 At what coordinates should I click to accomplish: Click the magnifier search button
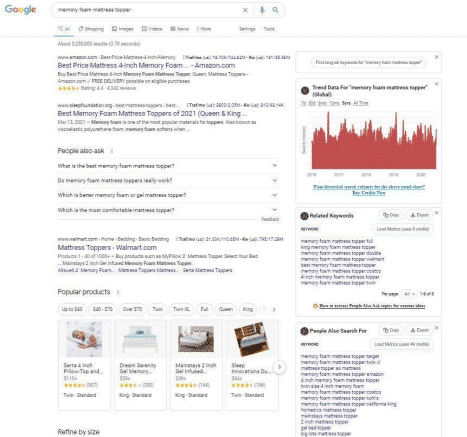(275, 10)
